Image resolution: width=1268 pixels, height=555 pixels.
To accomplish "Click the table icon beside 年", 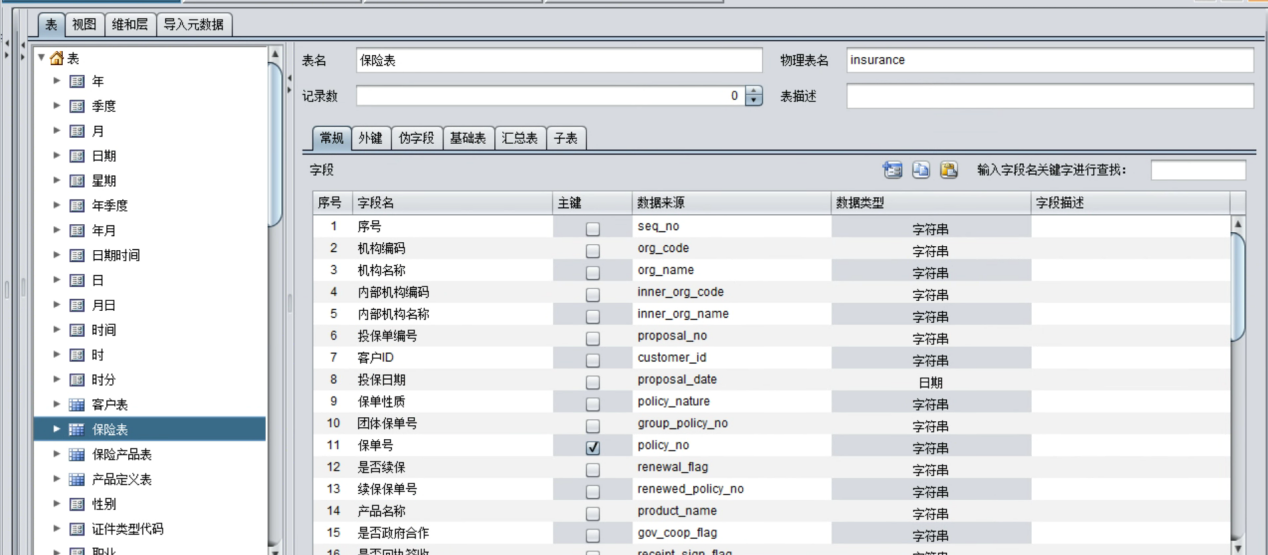I will 77,81.
